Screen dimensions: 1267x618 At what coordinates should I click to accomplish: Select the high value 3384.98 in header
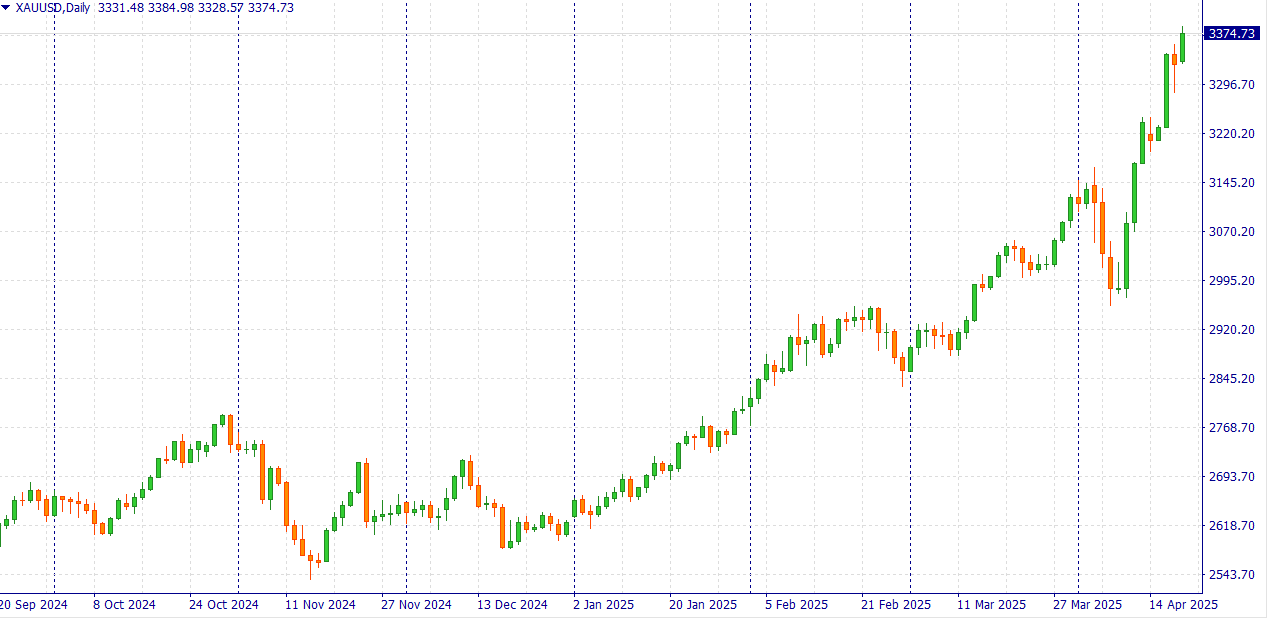(x=171, y=8)
